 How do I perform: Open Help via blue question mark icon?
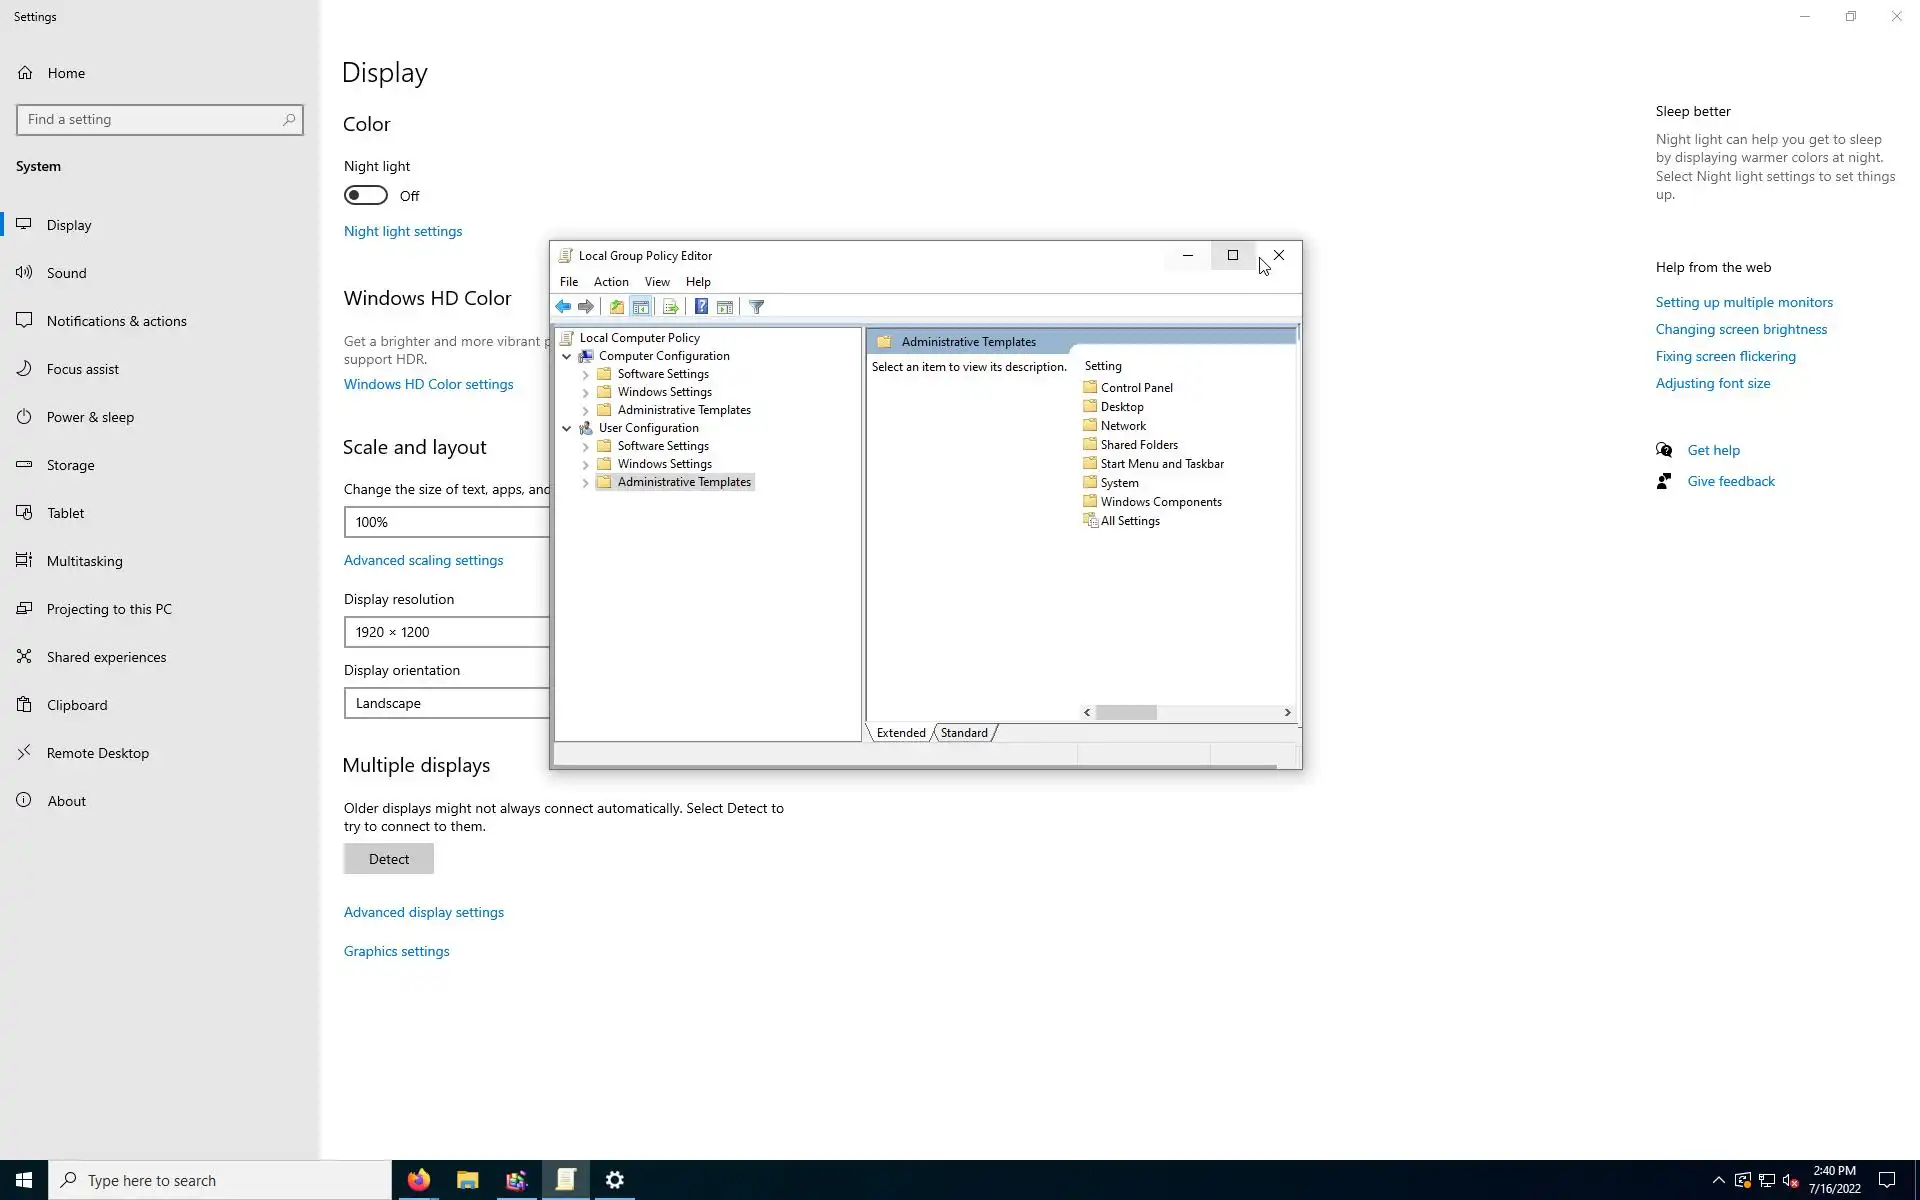pyautogui.click(x=701, y=307)
